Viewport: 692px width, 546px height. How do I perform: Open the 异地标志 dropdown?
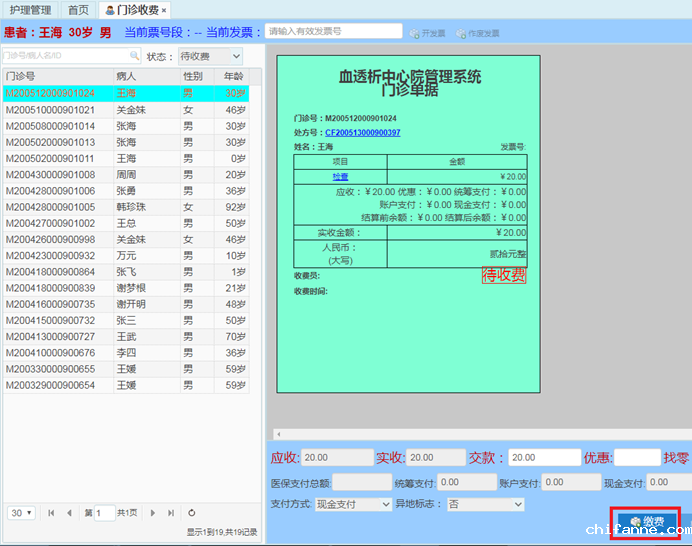click(485, 504)
